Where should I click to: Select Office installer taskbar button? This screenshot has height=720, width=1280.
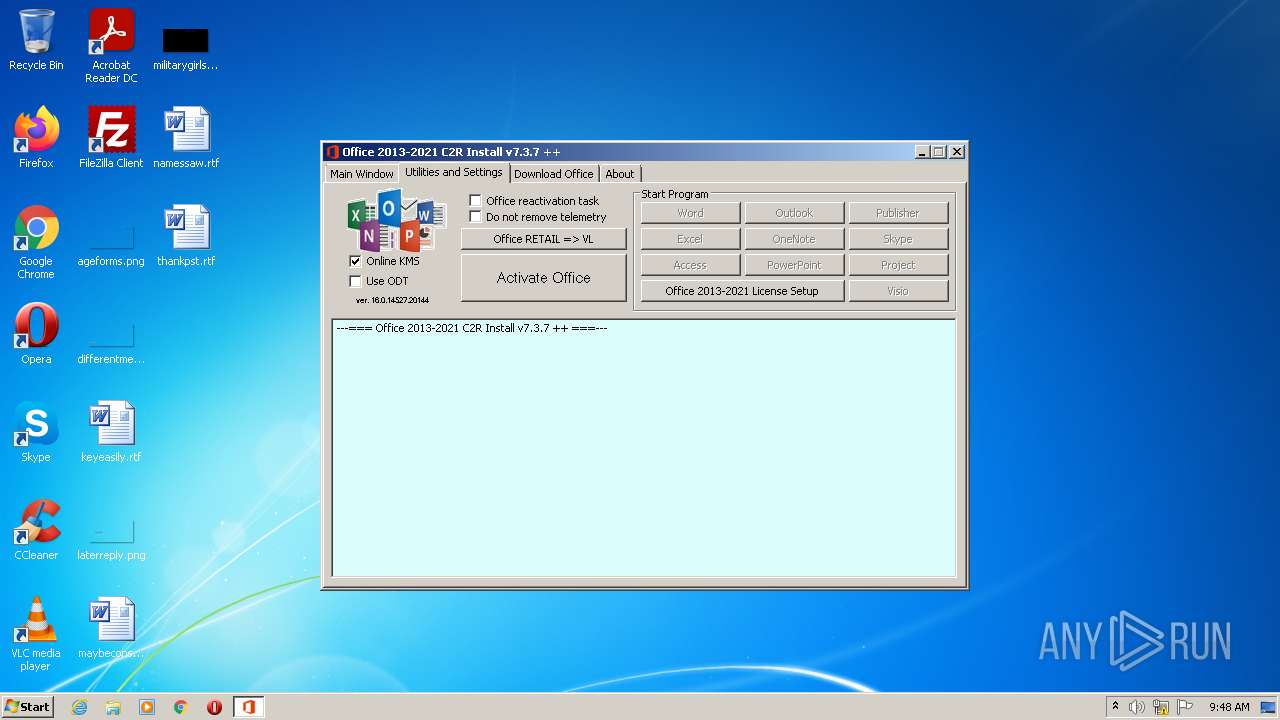[248, 707]
